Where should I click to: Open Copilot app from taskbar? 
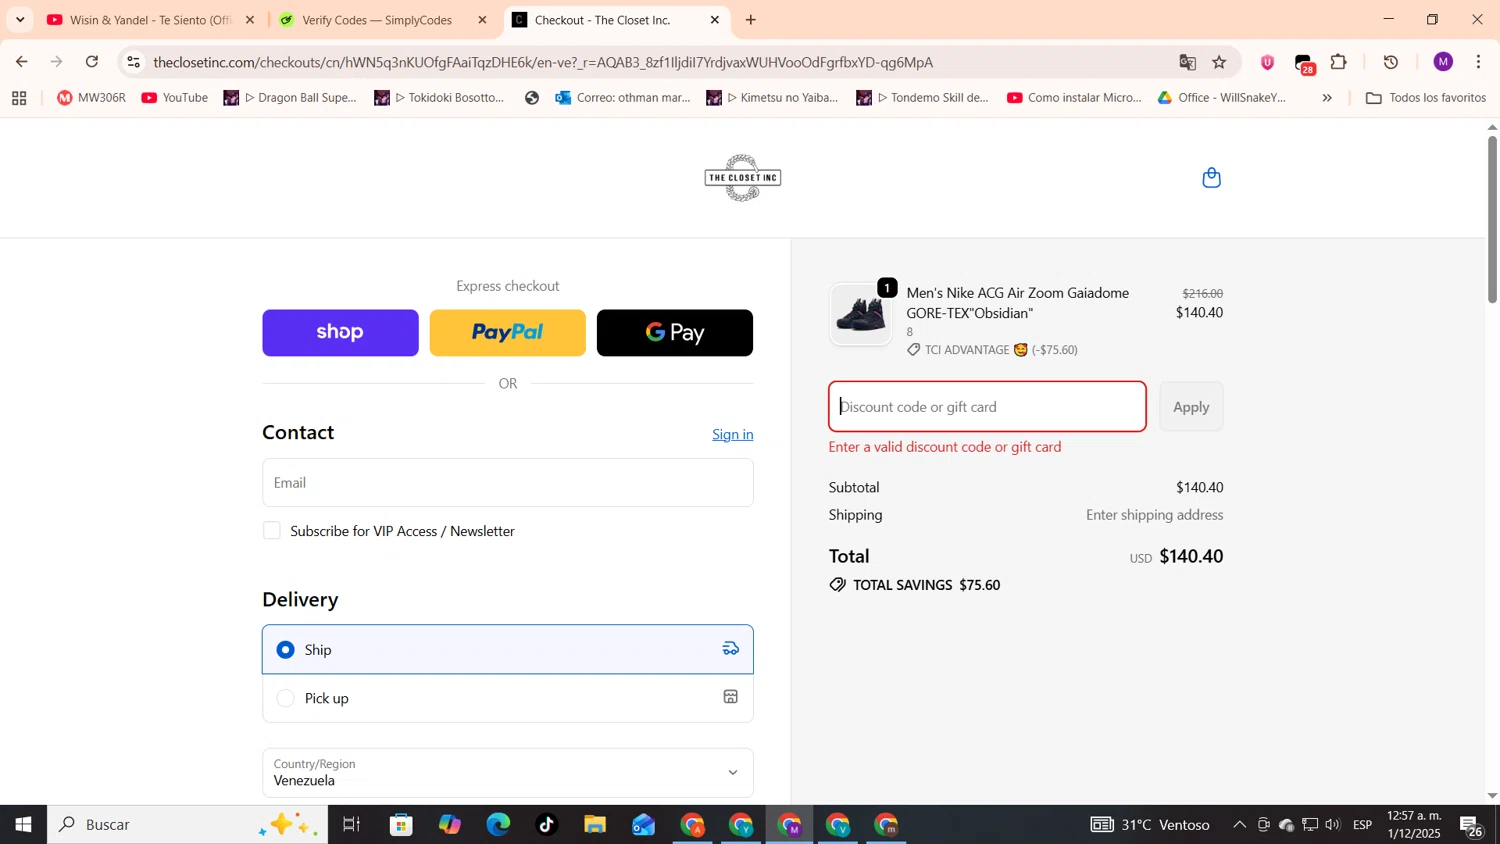[450, 825]
